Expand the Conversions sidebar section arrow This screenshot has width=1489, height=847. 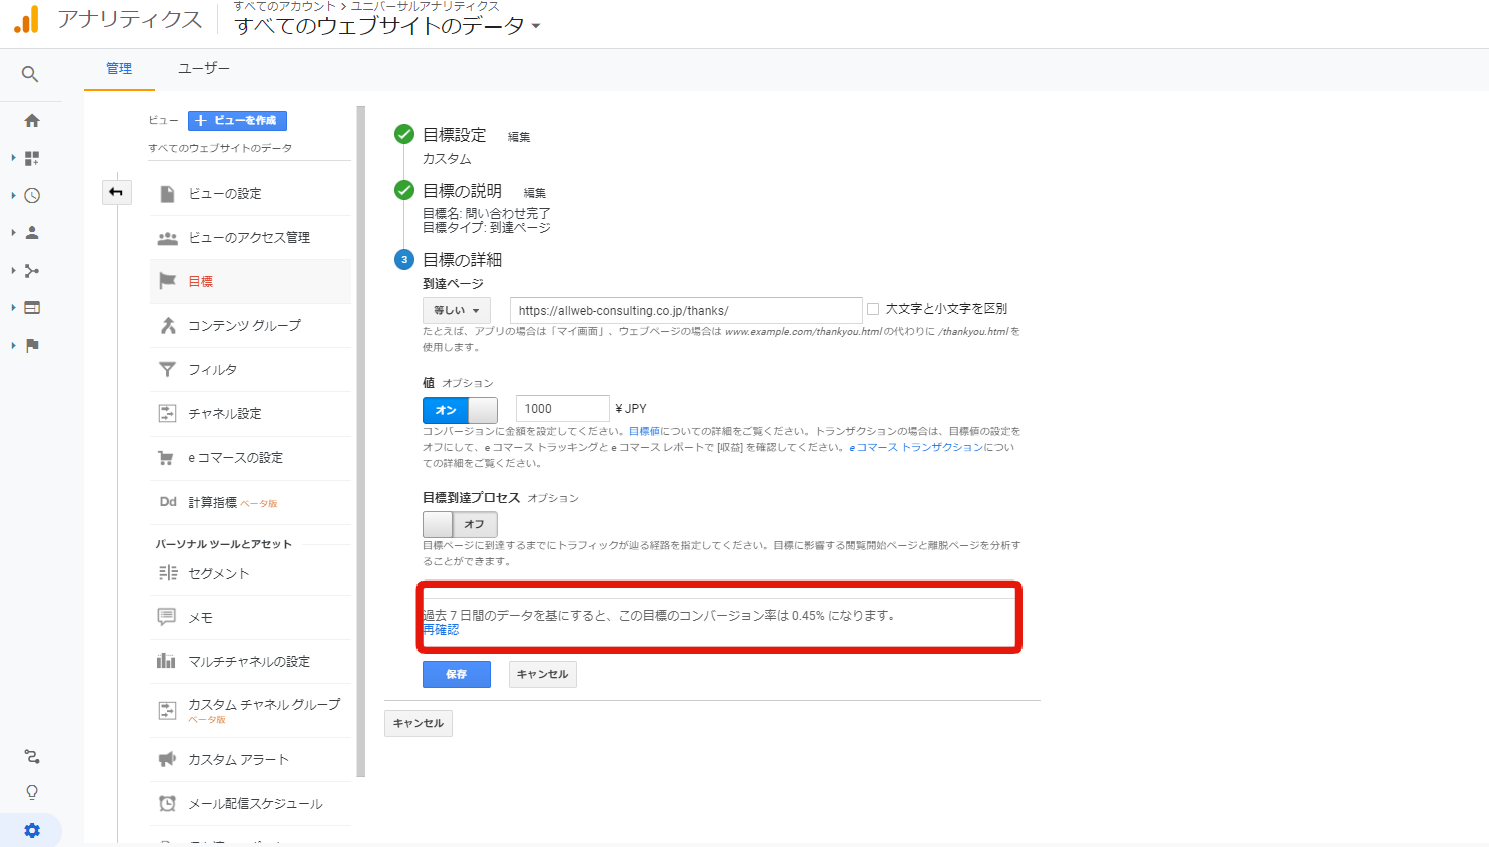coord(13,345)
